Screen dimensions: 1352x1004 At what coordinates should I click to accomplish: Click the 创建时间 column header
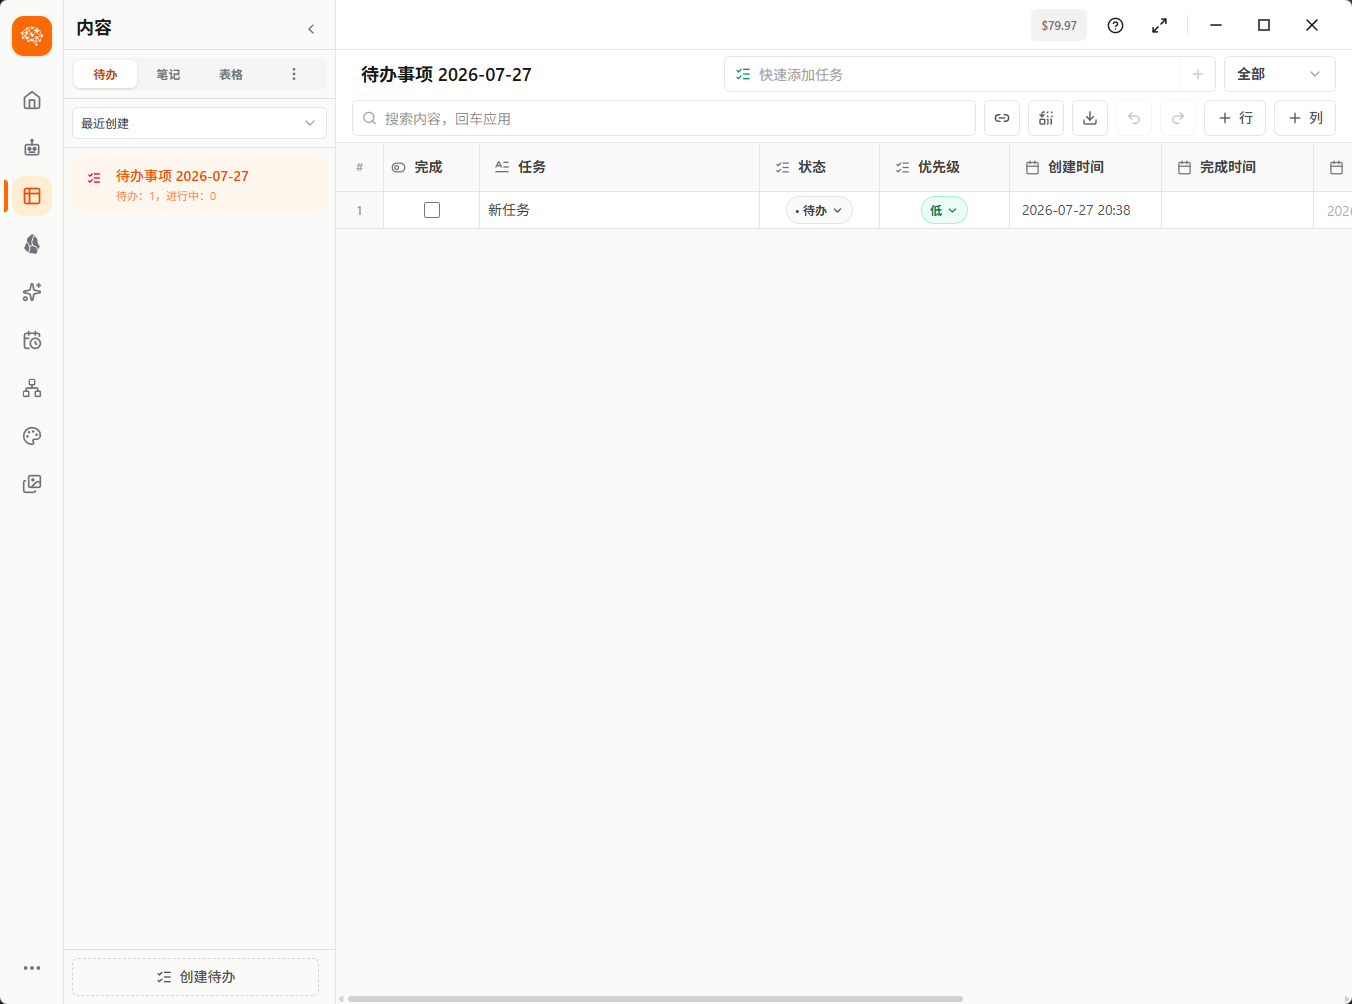[1086, 167]
